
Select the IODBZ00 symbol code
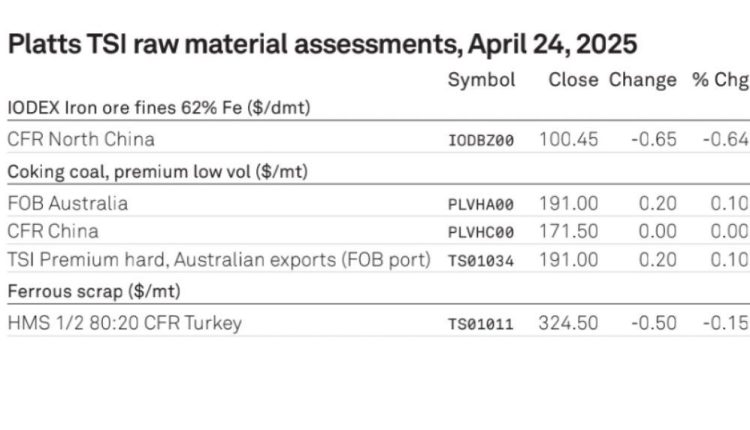pos(481,141)
